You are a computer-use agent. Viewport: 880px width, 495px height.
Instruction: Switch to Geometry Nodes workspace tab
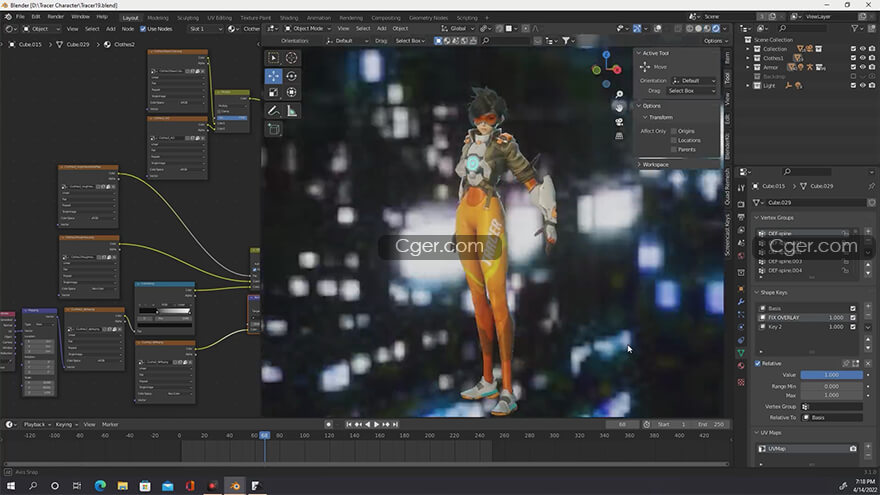point(428,18)
